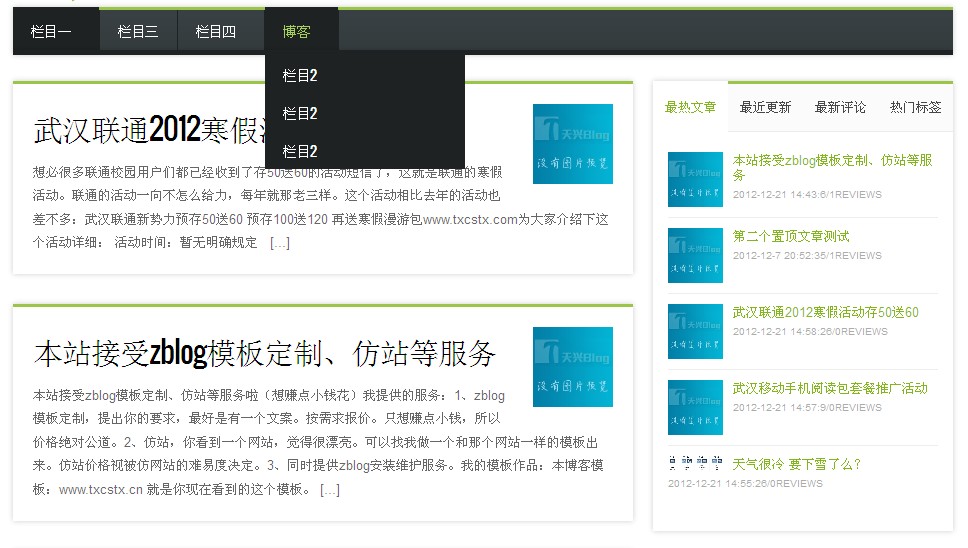
Task: Click excerpt text starting 想必很多联通校园用户
Action: 320,207
